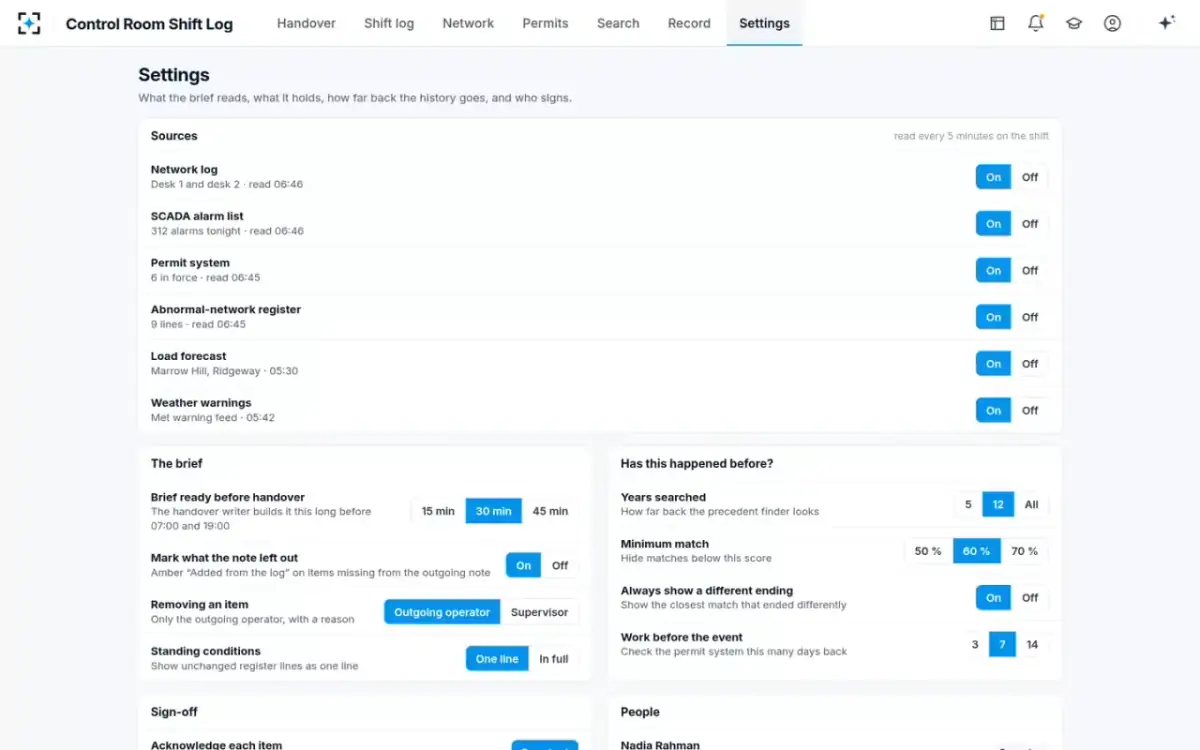
Task: Open the Shift log tab
Action: tap(389, 23)
